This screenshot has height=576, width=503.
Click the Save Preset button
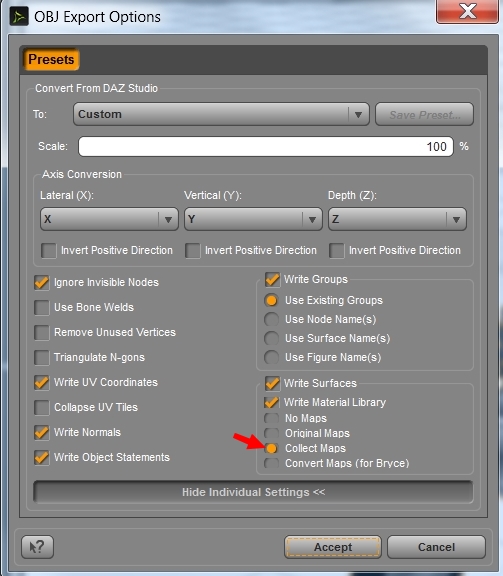(424, 115)
